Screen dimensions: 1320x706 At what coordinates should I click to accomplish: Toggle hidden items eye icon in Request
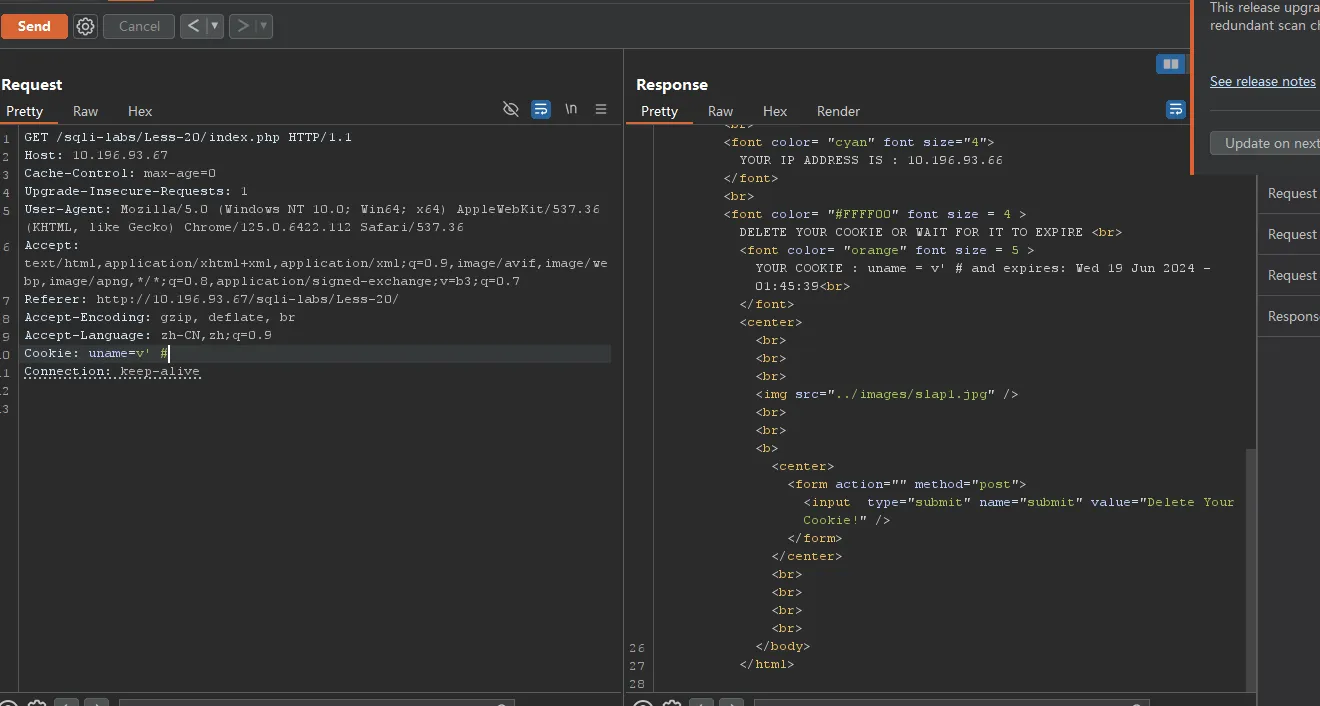coord(511,110)
